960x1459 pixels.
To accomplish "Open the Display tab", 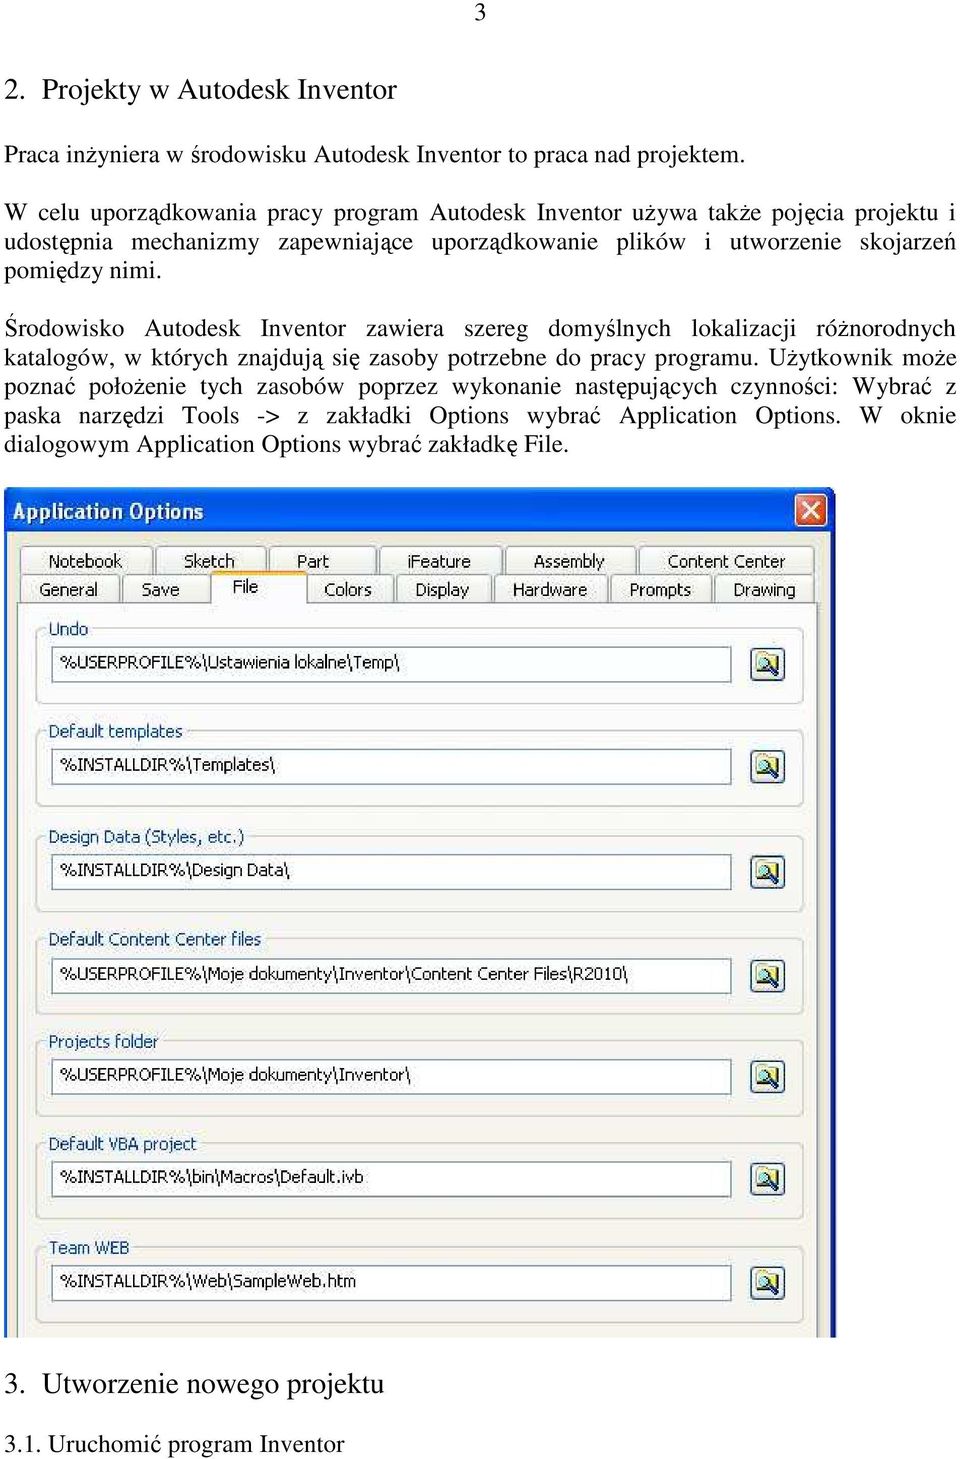I will point(442,590).
